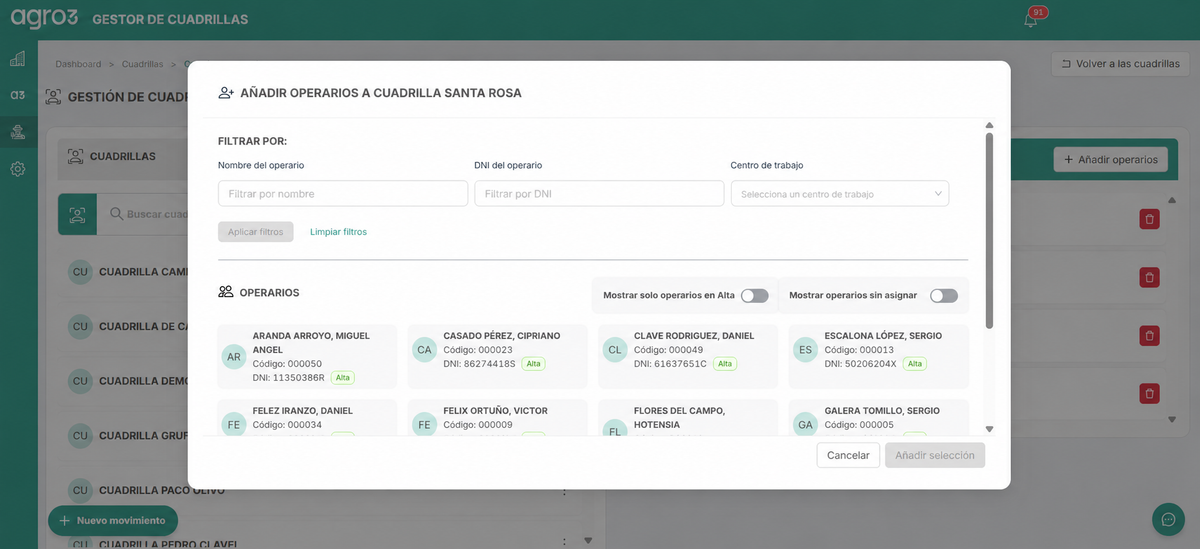The height and width of the screenshot is (549, 1200).
Task: Open the dashboard chart icon in sidebar
Action: (18, 59)
